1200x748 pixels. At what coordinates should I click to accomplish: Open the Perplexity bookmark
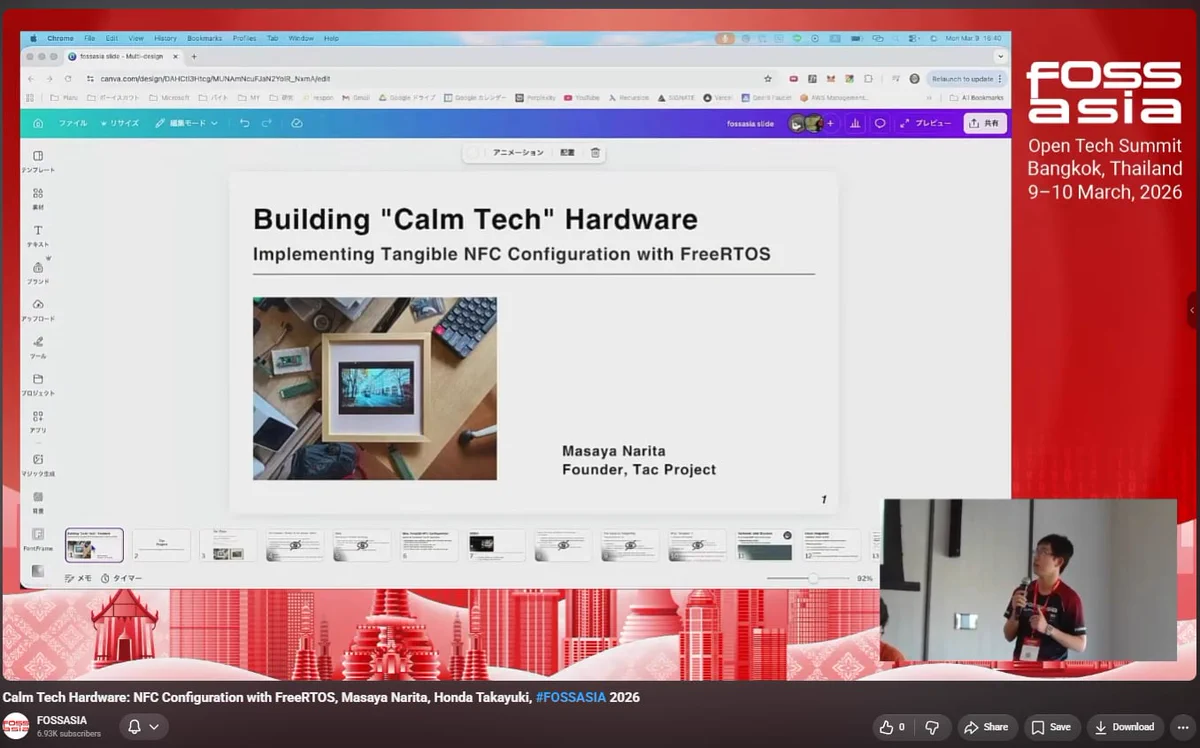536,98
